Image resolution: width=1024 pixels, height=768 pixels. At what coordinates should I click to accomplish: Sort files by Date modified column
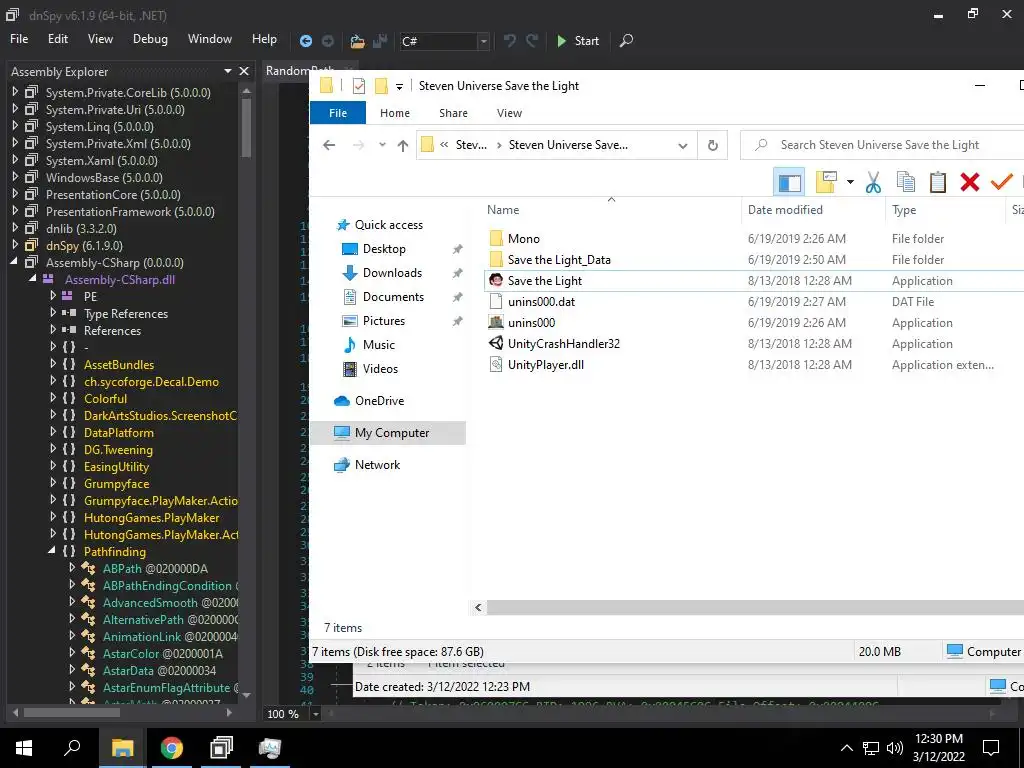pos(785,210)
